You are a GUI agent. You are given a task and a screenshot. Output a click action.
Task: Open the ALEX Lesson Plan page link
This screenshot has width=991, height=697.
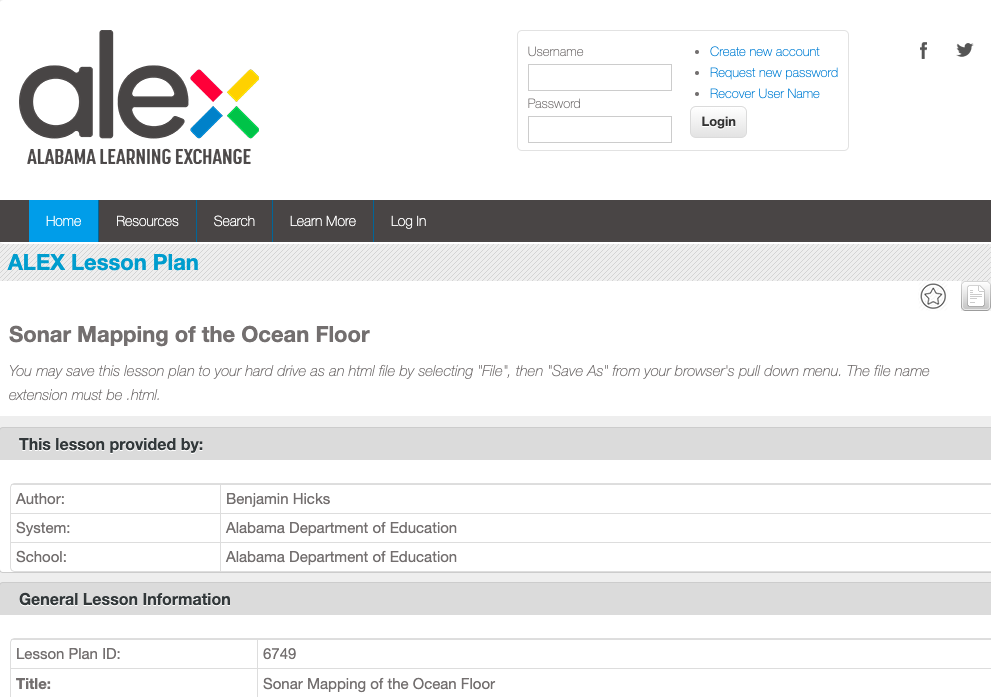pos(103,262)
